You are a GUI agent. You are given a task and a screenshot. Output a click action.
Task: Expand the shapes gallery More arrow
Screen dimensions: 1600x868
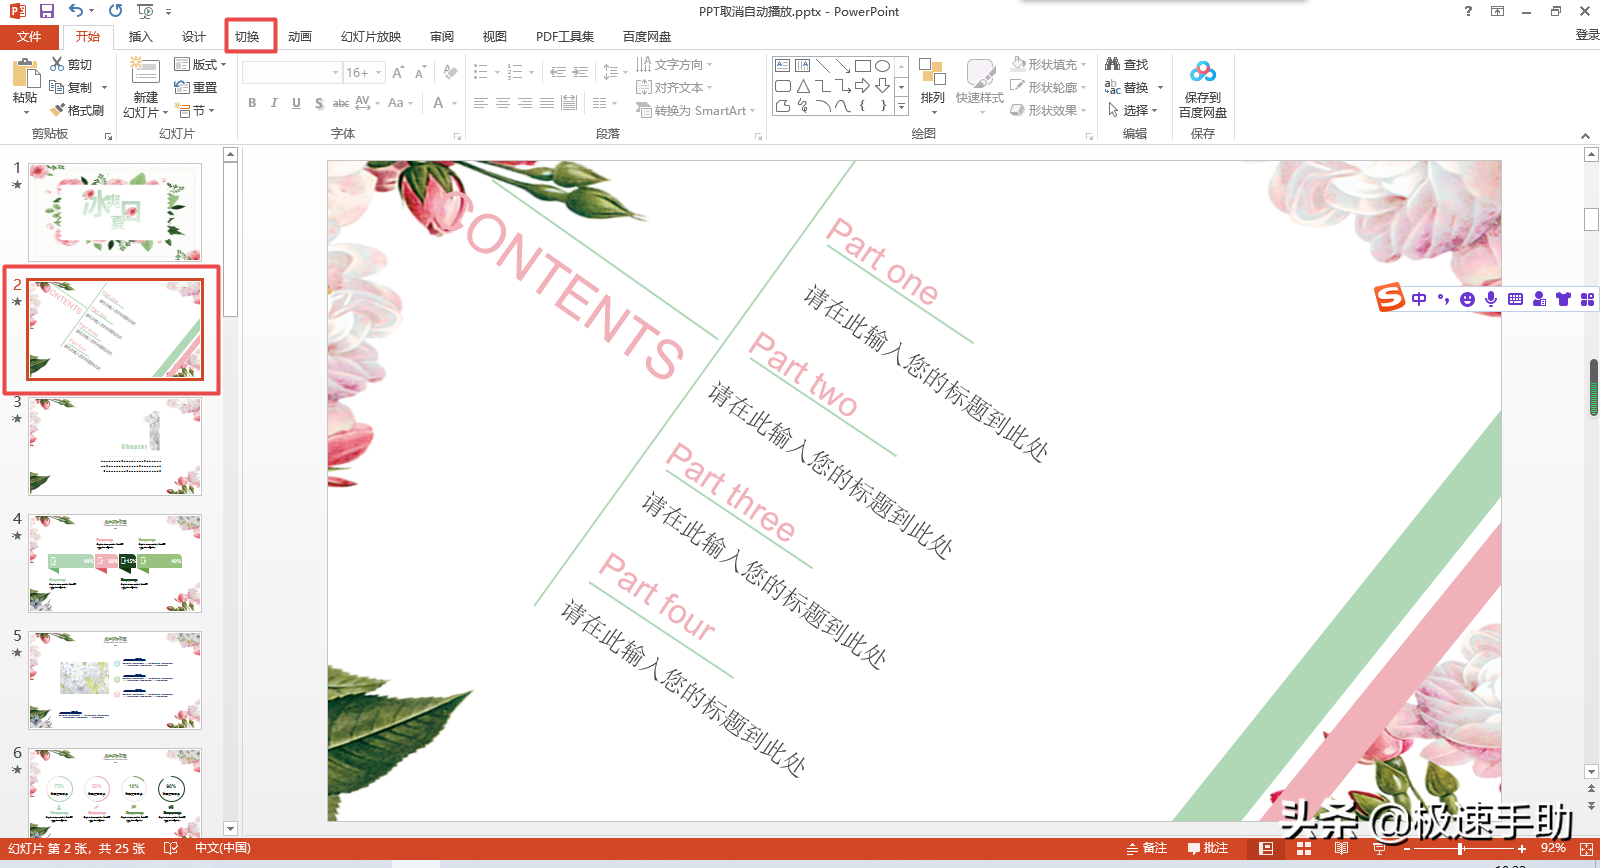tap(901, 106)
